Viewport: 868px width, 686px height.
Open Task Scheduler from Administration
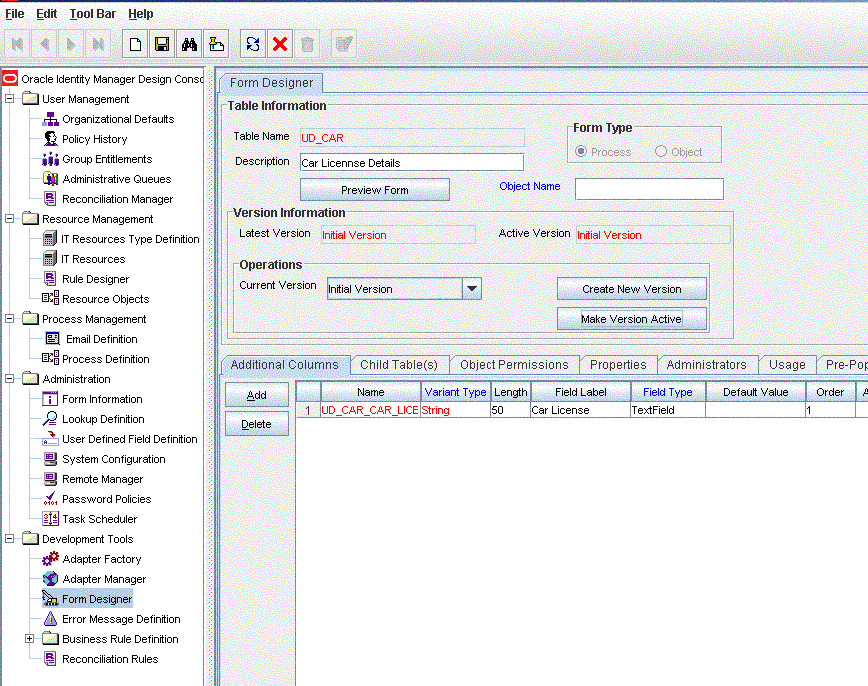pos(99,519)
